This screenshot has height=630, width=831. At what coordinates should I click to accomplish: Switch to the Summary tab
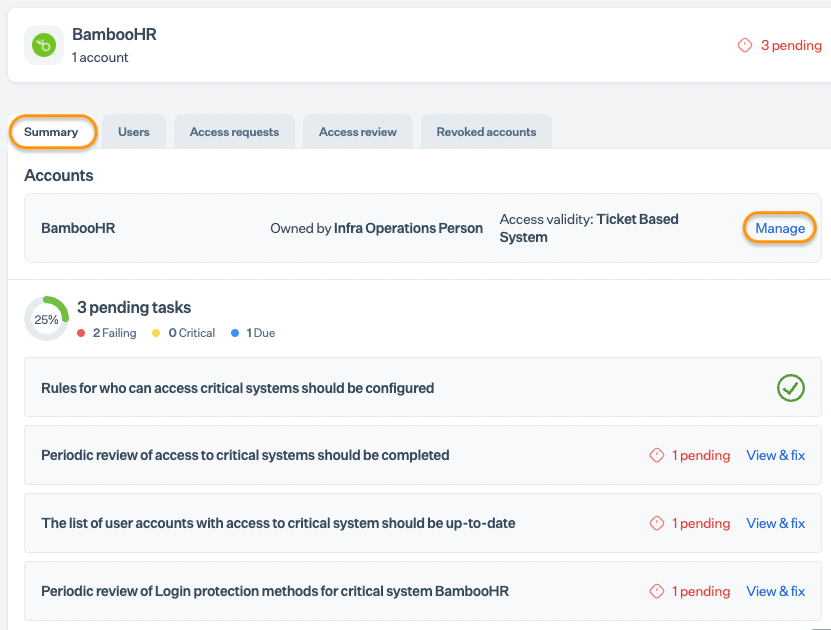coord(52,131)
